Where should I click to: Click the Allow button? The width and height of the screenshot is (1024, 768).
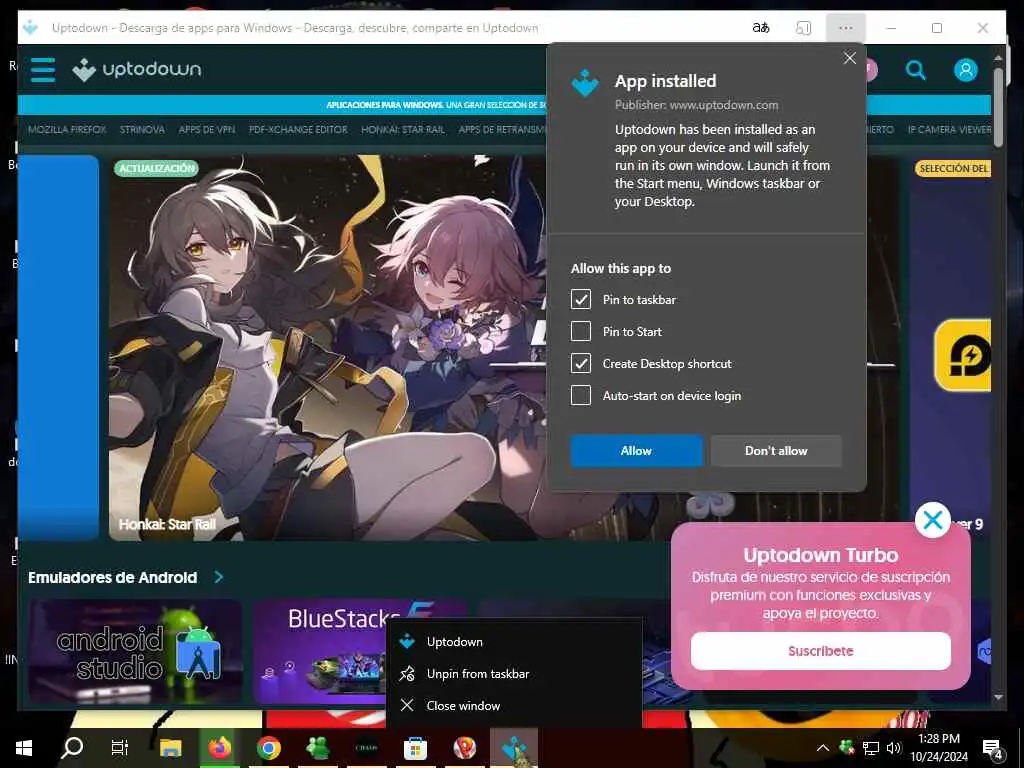[636, 451]
